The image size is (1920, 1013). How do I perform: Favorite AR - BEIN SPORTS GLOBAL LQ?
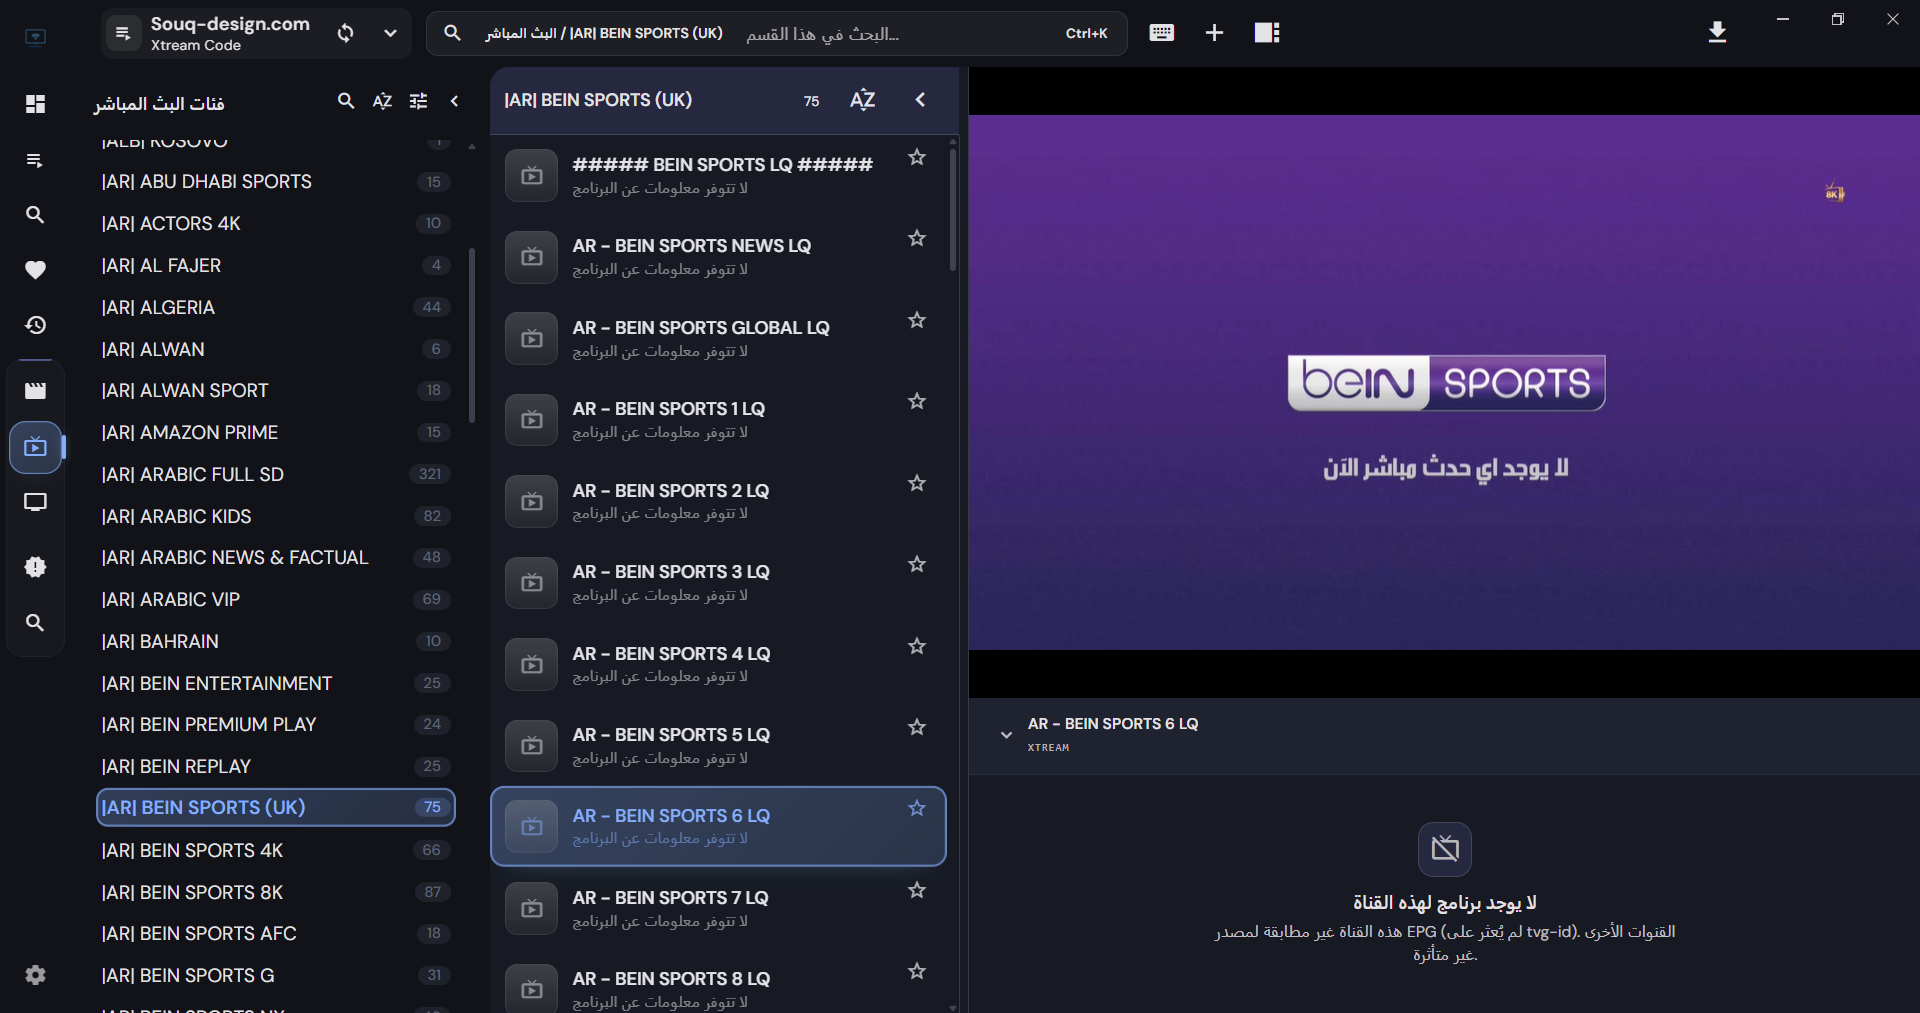coord(917,320)
